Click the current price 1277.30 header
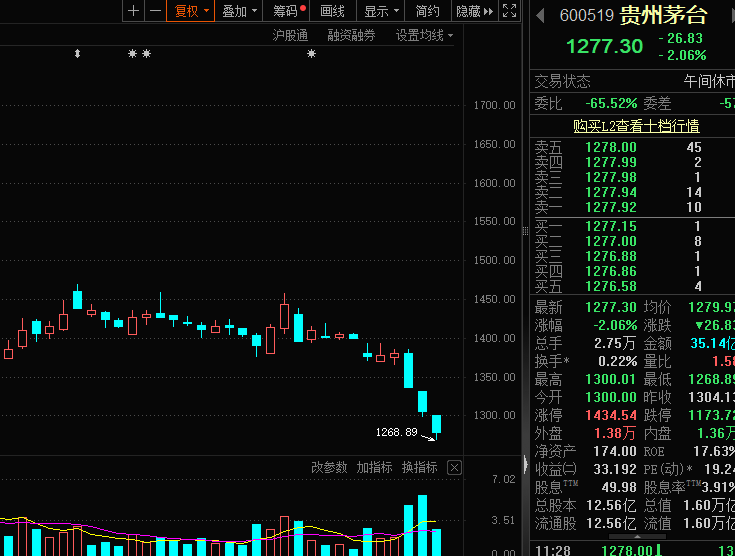Screen dimensions: 735x556 [x=604, y=46]
